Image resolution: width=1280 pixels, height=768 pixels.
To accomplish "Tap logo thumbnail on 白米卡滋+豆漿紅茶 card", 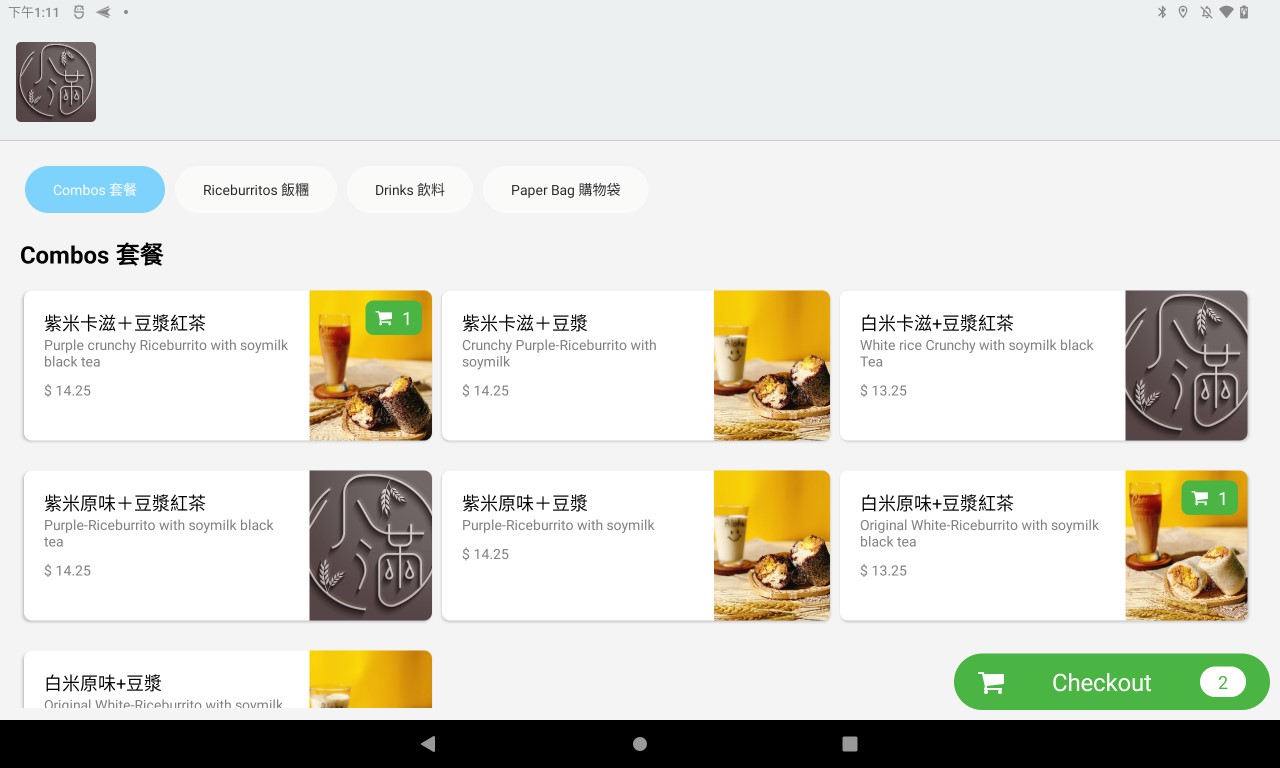I will pos(1186,366).
